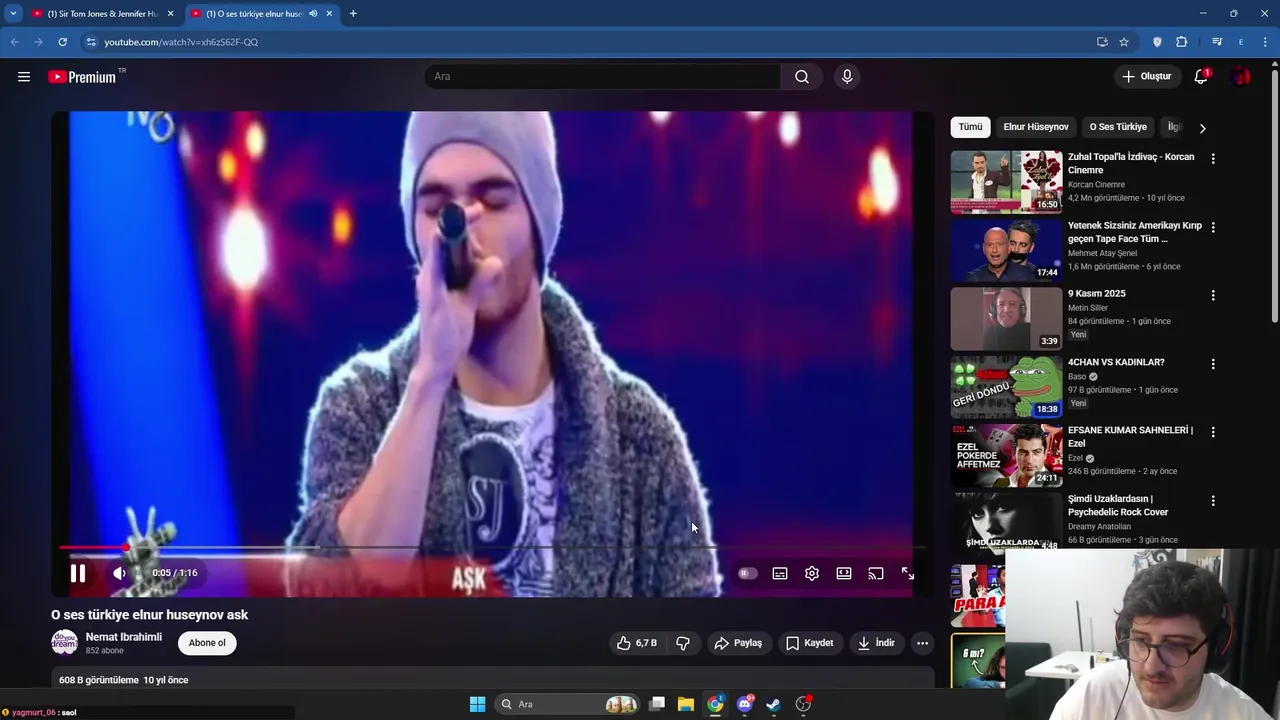The height and width of the screenshot is (720, 1280).
Task: Mute the video volume
Action: point(119,573)
